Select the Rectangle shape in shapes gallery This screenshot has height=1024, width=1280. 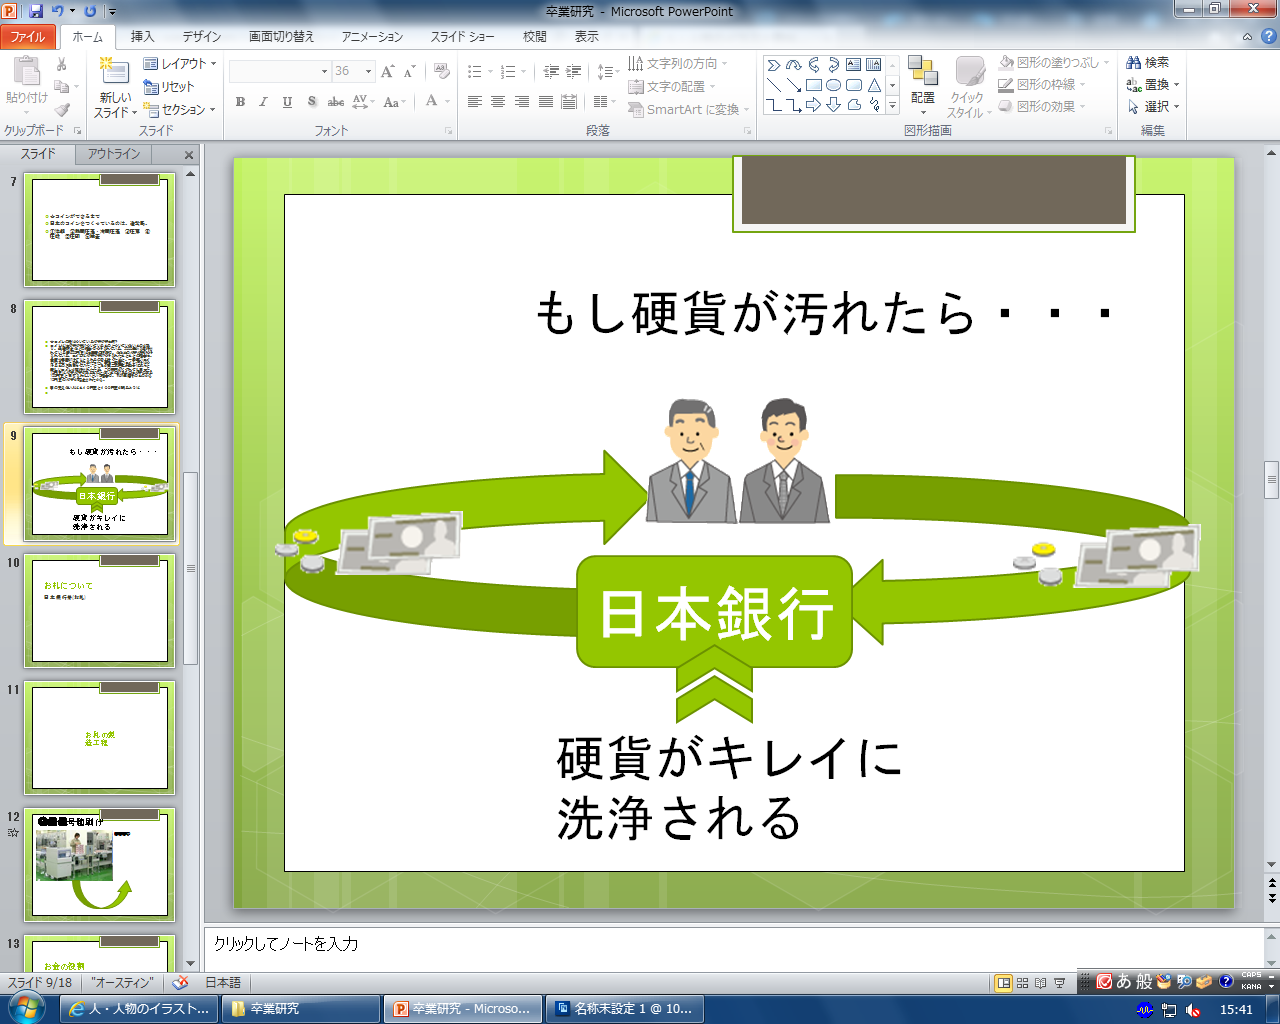pos(814,85)
